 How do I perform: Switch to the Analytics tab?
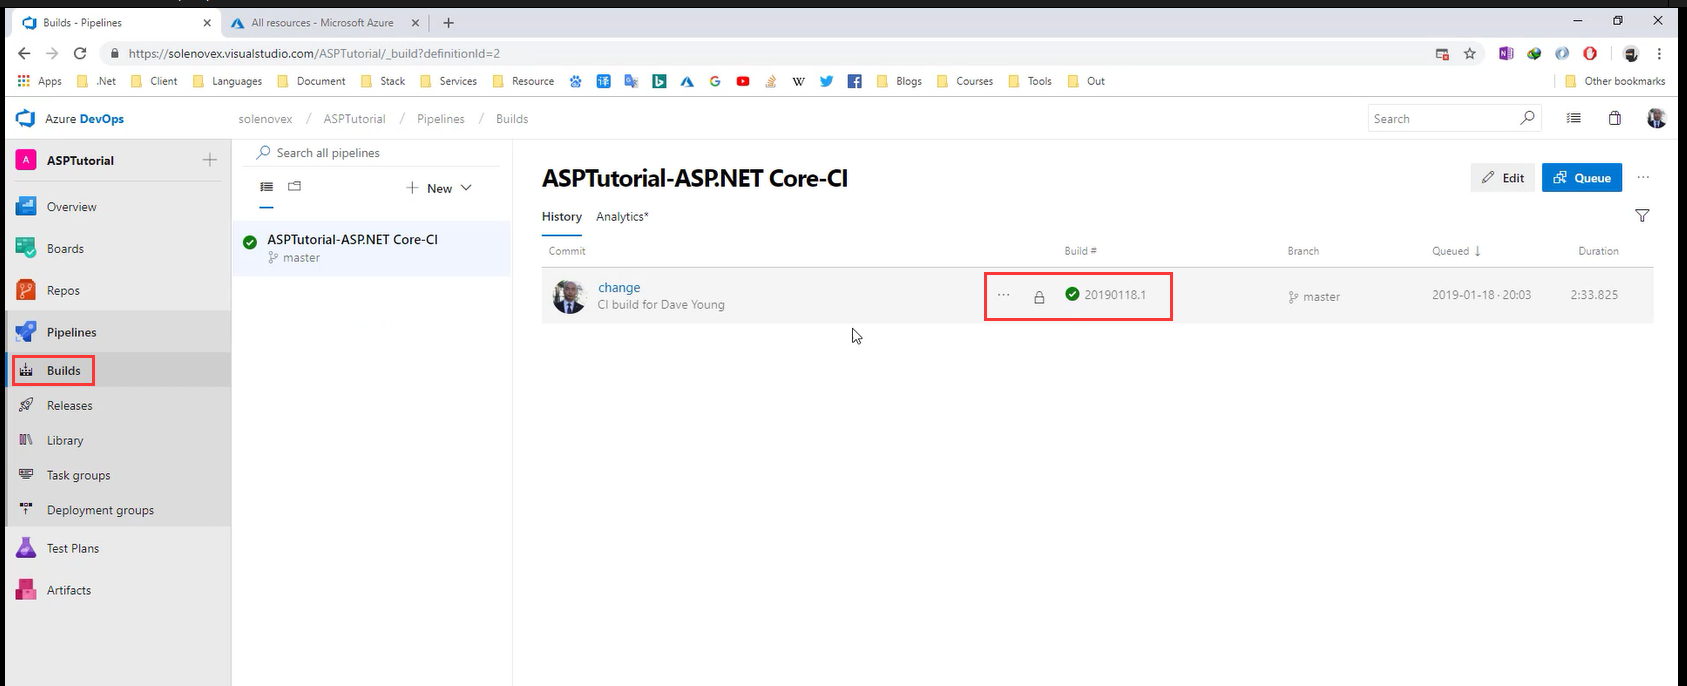622,217
